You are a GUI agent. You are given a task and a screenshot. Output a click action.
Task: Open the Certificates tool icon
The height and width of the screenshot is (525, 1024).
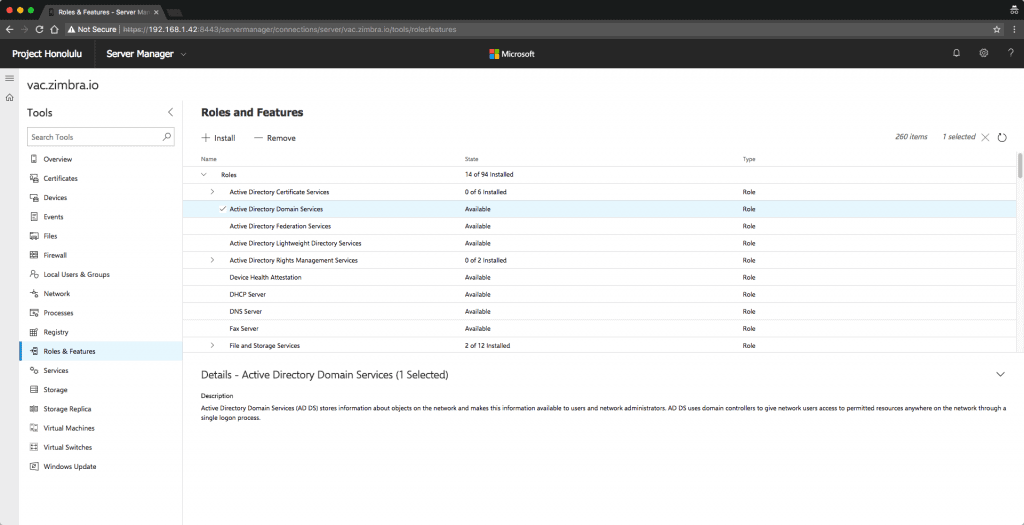[34, 178]
